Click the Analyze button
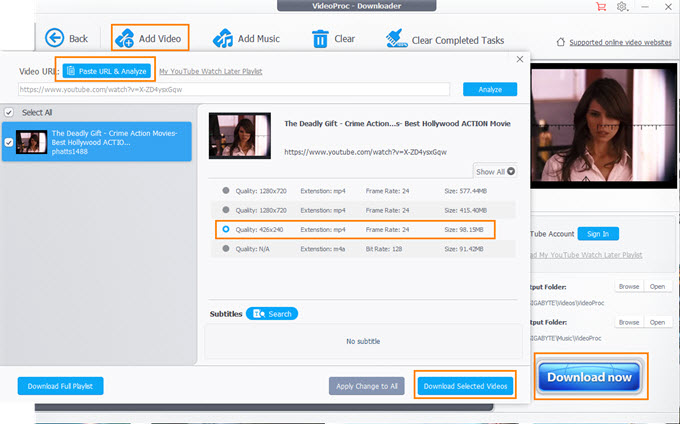Viewport: 680px width, 424px height. coord(490,89)
